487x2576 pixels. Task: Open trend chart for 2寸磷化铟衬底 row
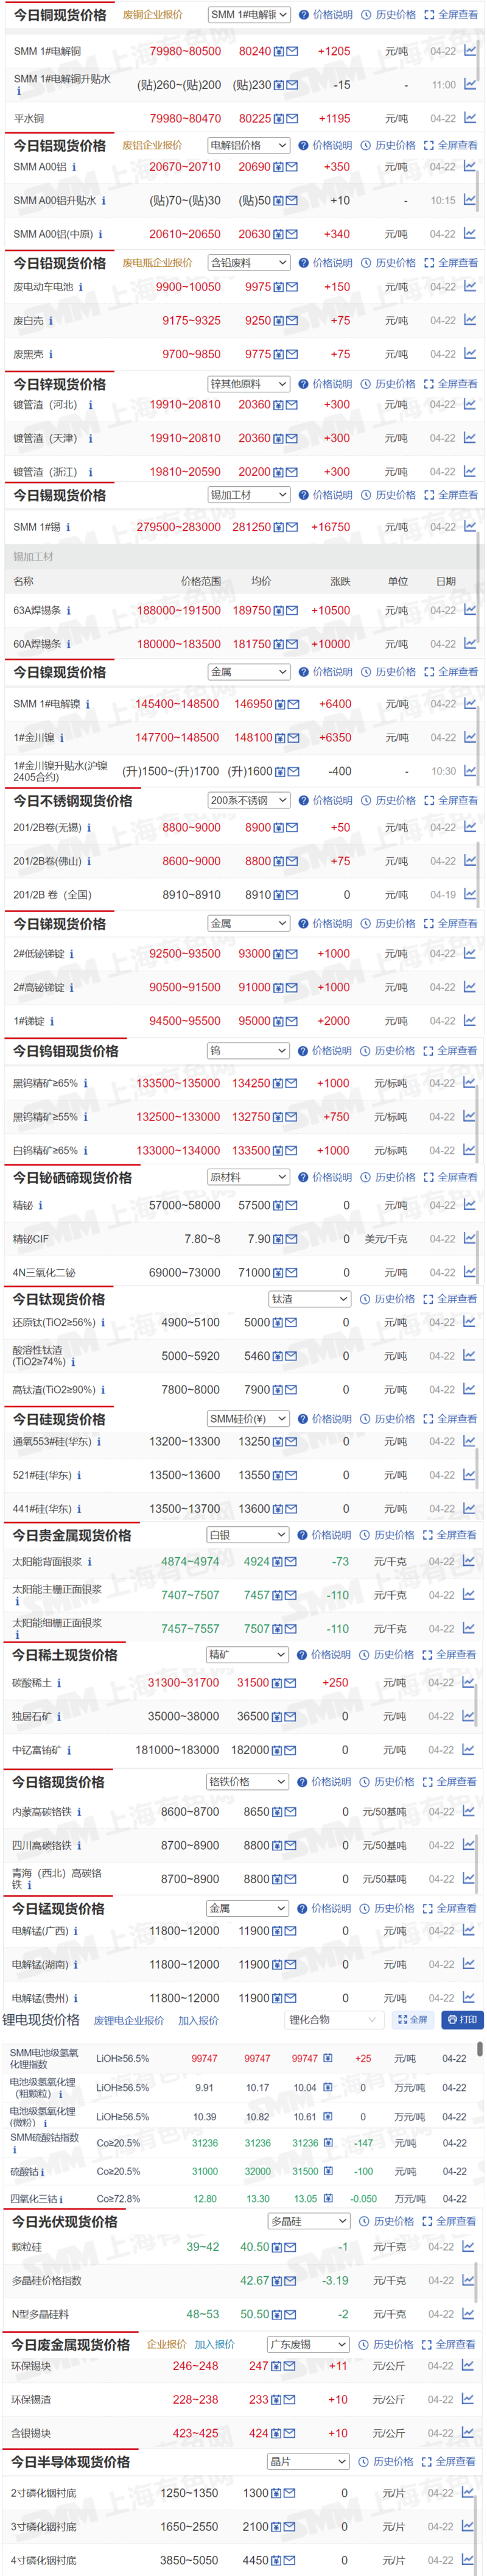(x=467, y=2492)
